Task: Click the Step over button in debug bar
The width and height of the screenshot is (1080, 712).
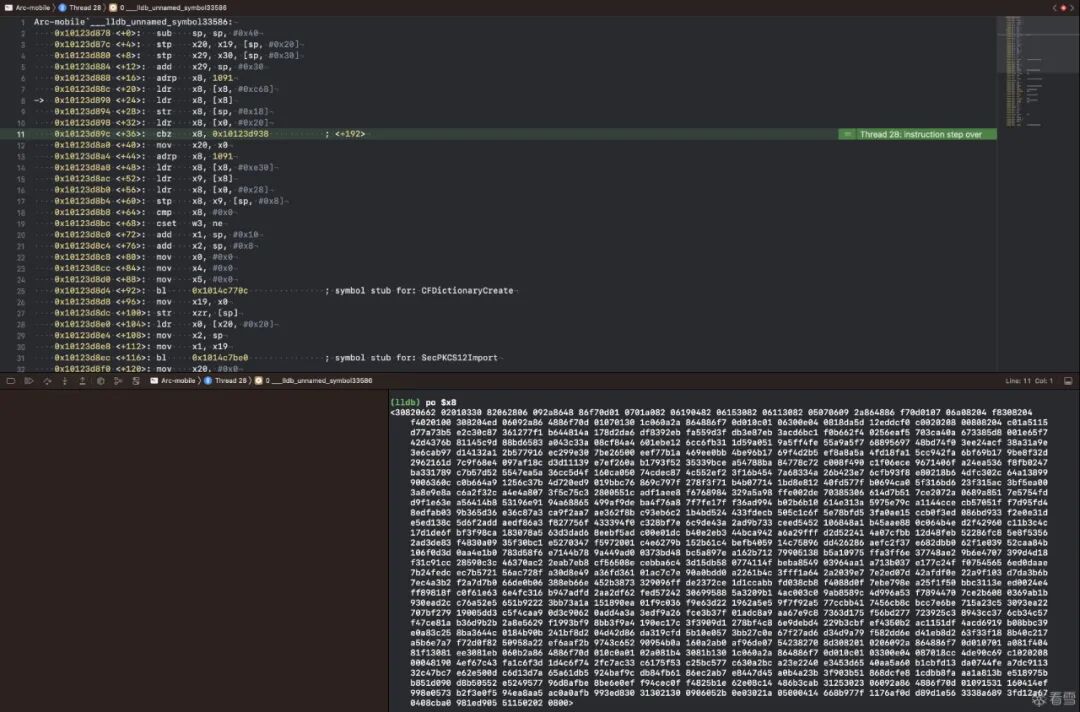Action: coord(47,381)
